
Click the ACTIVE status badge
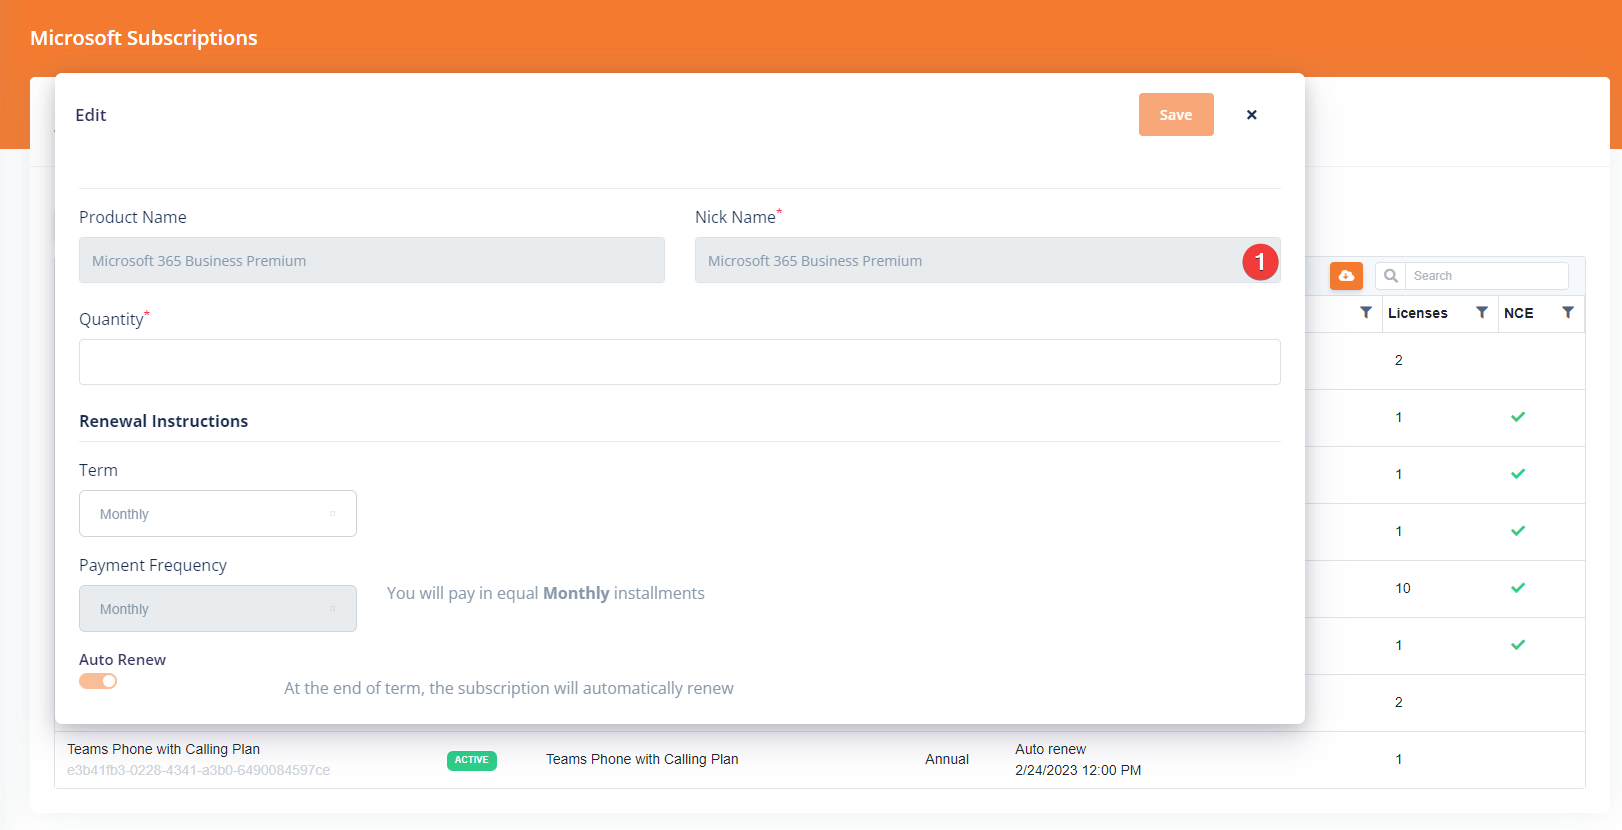472,760
